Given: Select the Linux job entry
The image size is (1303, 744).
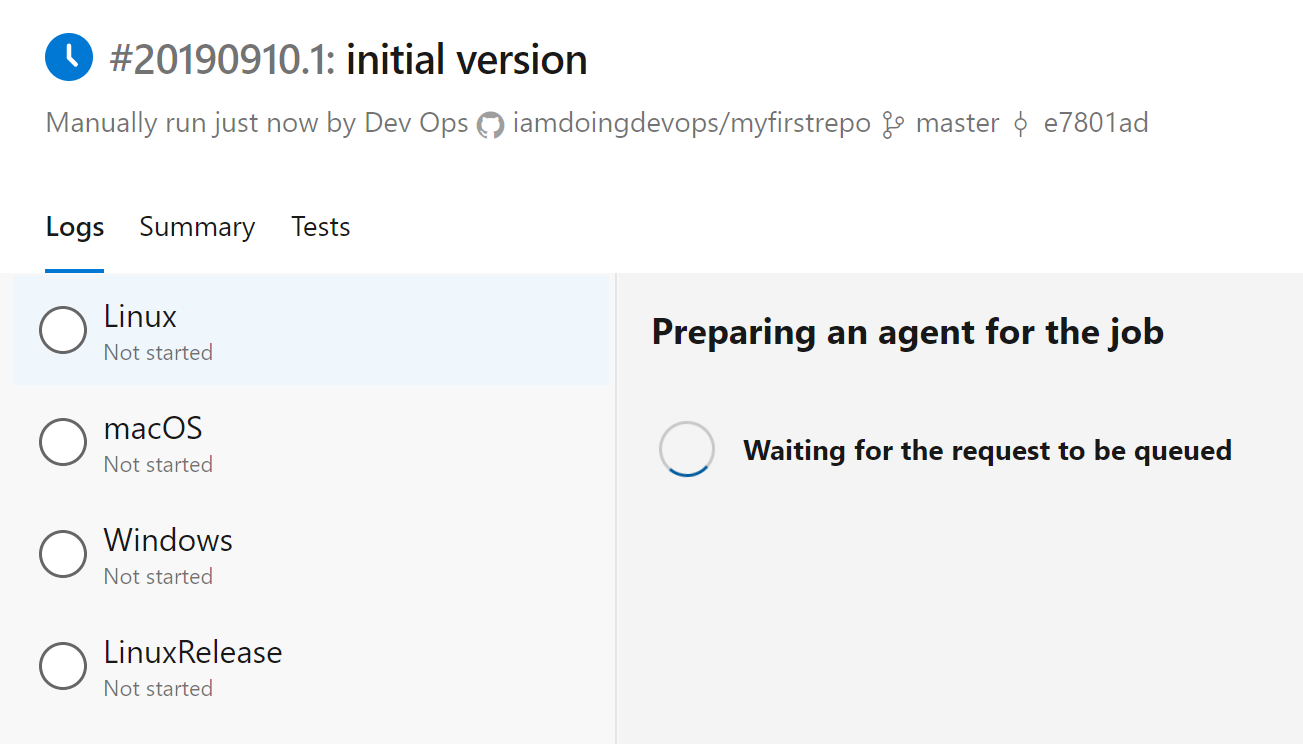Looking at the screenshot, I should [x=311, y=331].
